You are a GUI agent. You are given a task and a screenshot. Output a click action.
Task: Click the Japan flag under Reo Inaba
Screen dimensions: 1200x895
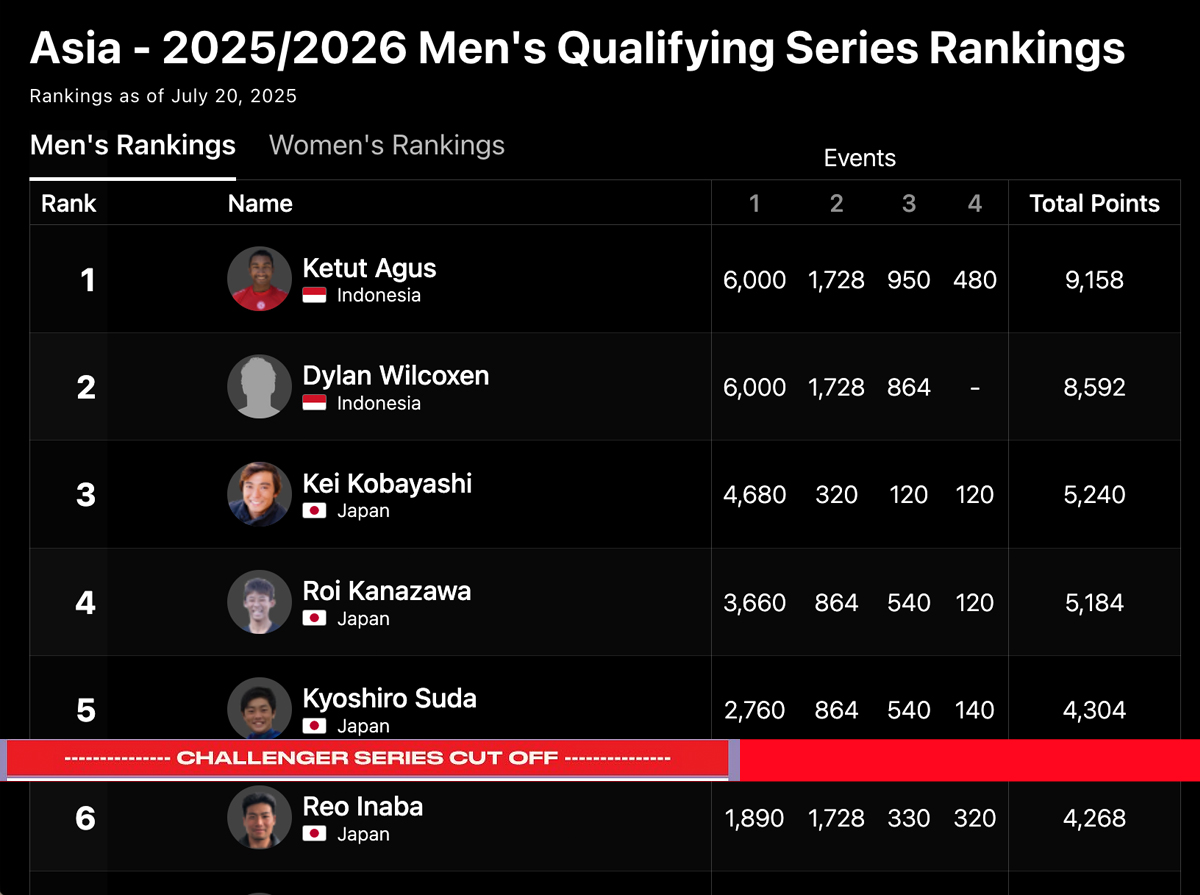coord(315,834)
